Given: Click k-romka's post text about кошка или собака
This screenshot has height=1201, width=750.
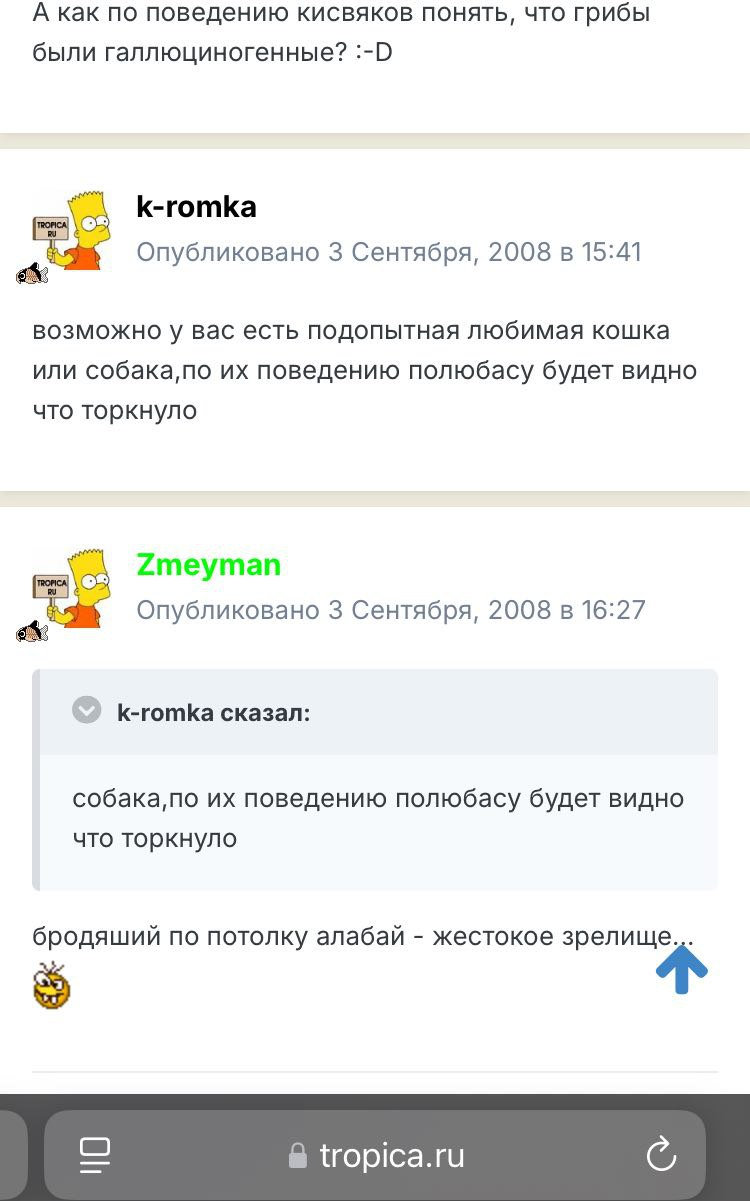Looking at the screenshot, I should (x=364, y=370).
